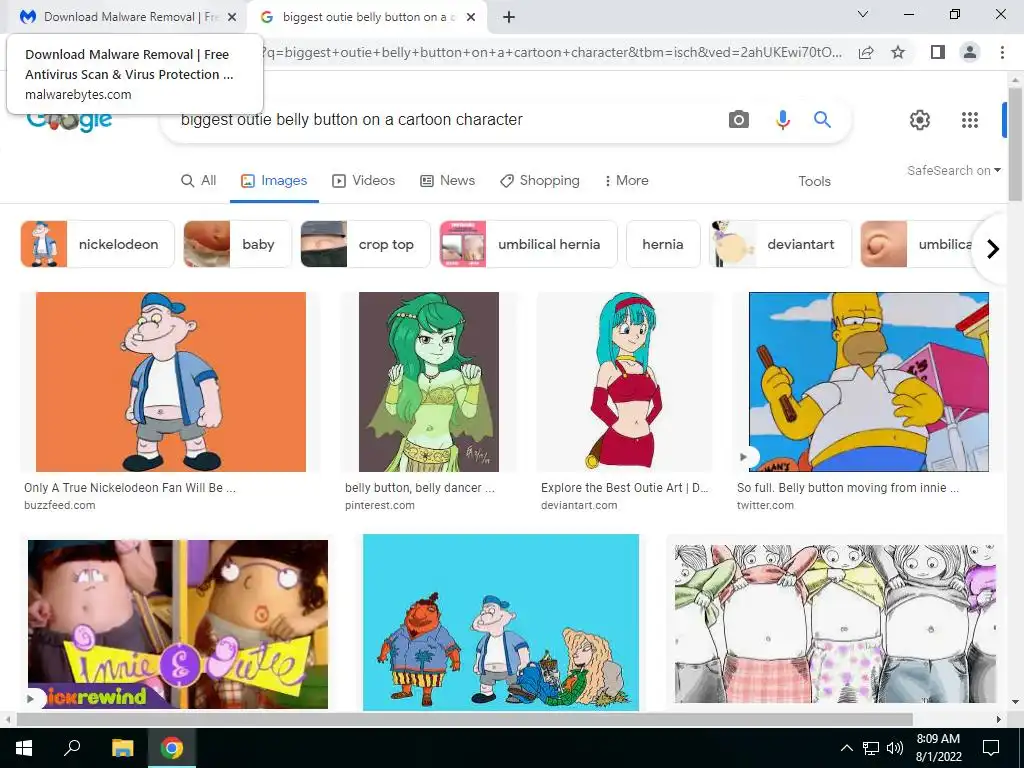Select the crop top suggestion chip
The height and width of the screenshot is (768, 1024).
(x=366, y=244)
